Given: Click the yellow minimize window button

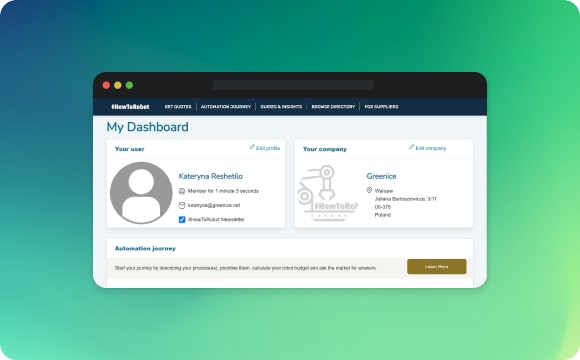Looking at the screenshot, I should click(x=118, y=85).
